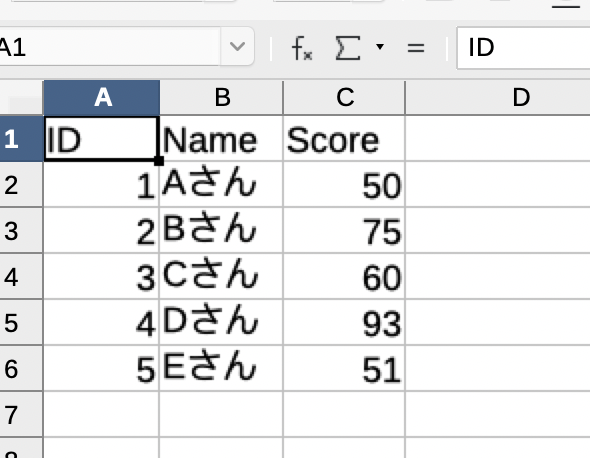Select the Name header cell
Viewport: 590px width, 458px height.
pos(222,139)
